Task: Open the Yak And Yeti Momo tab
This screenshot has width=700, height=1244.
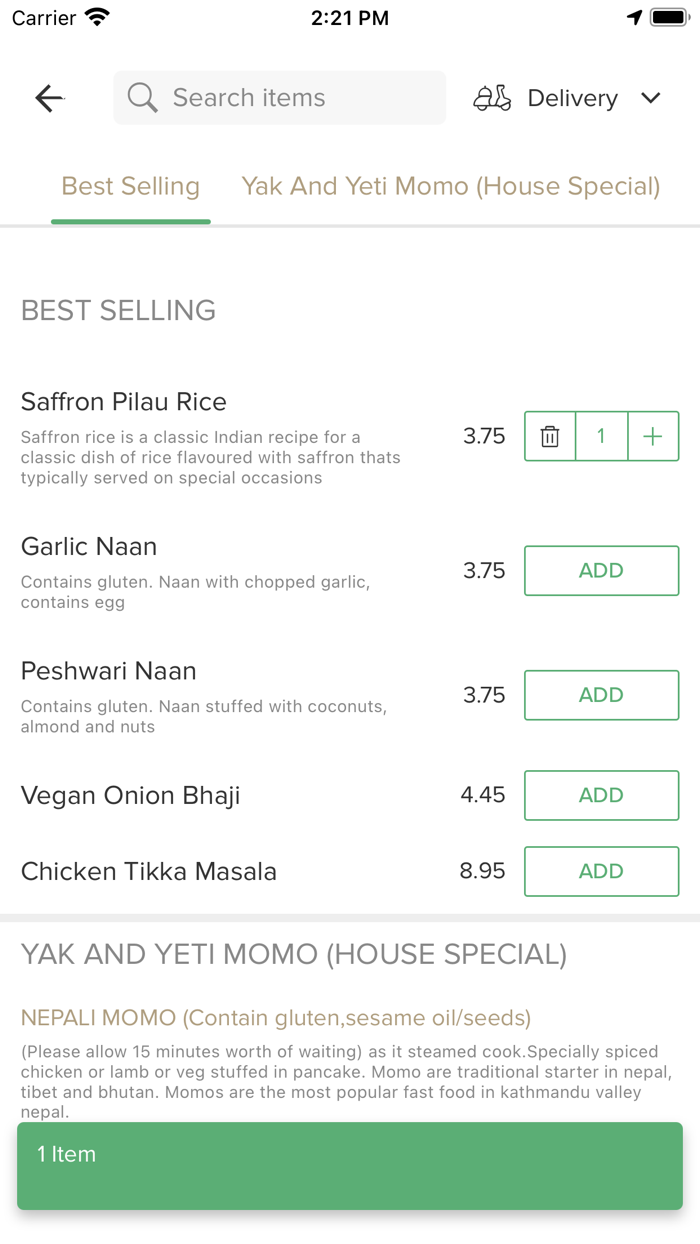Action: 451,186
